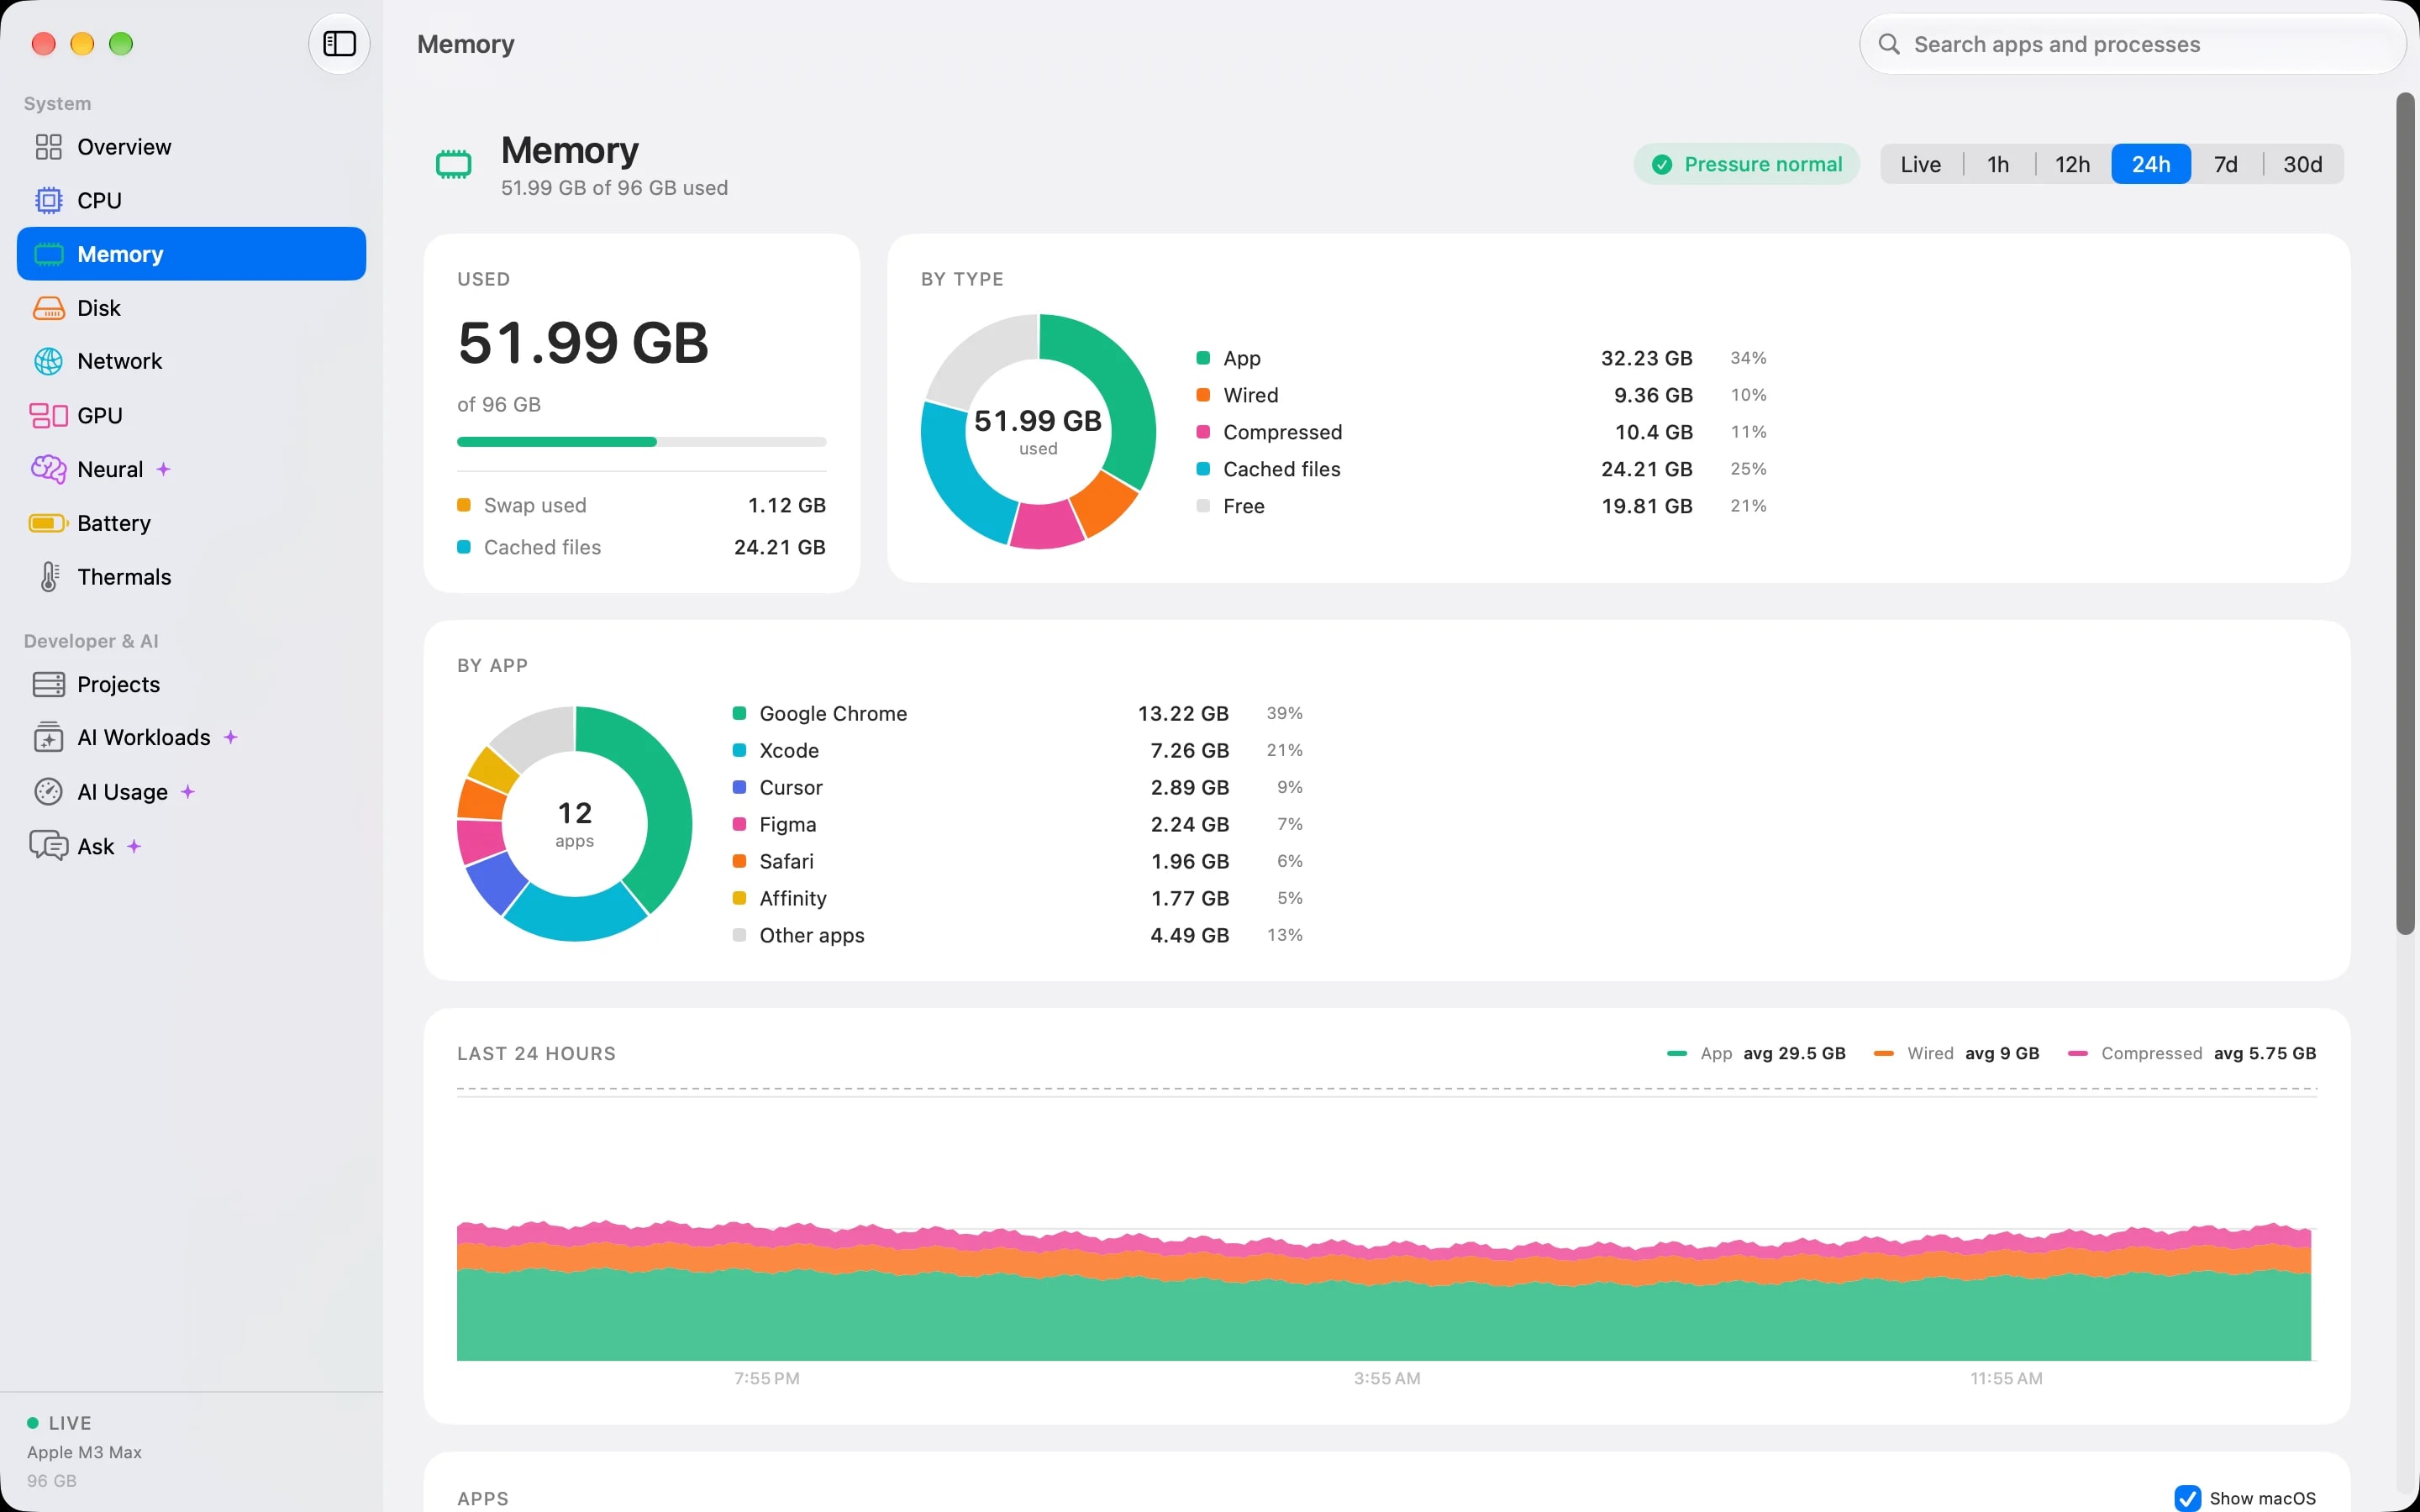Open AI Workloads via its sidebar icon
Viewport: 2420px width, 1512px height.
pos(48,737)
